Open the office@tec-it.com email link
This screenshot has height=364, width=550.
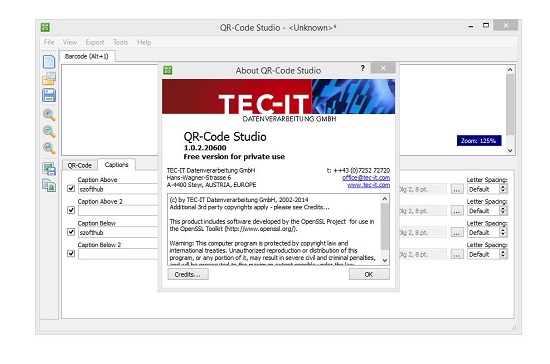coord(366,177)
